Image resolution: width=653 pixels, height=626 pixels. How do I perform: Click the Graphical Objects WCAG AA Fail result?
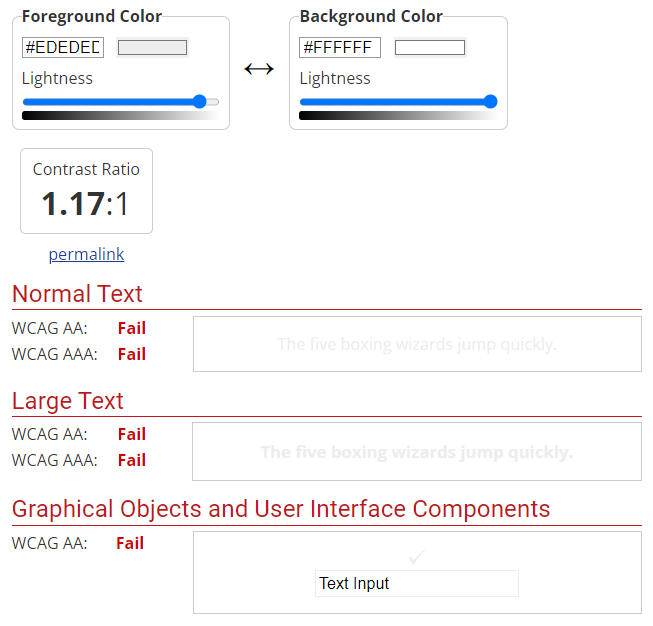[x=130, y=543]
